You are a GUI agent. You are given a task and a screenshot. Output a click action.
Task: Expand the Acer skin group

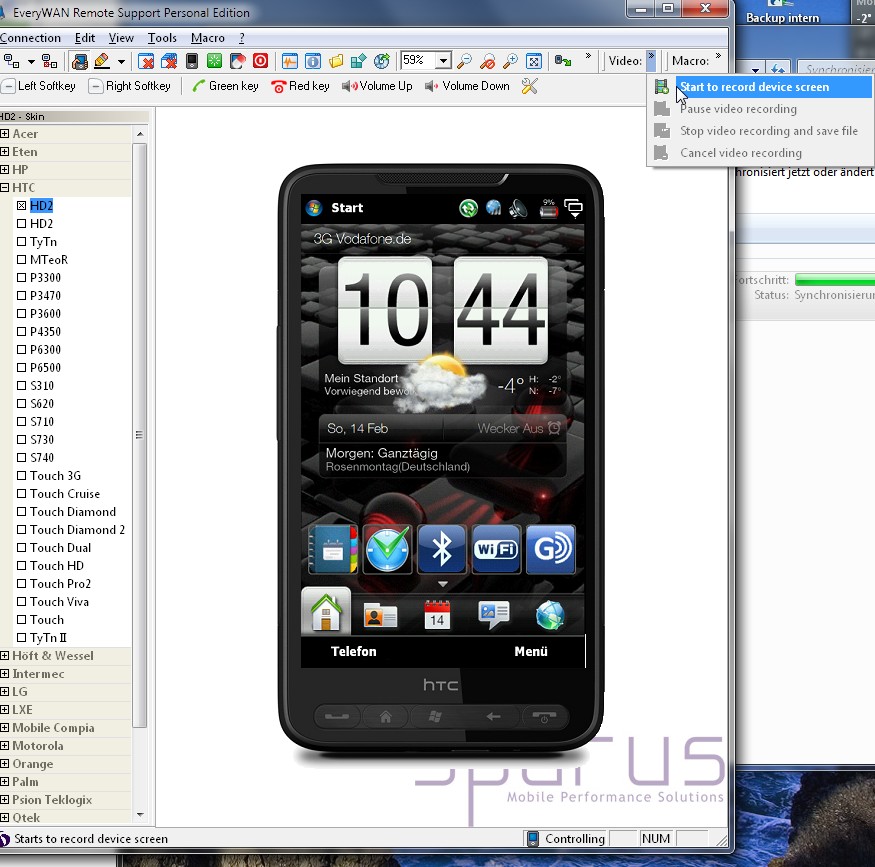point(4,134)
